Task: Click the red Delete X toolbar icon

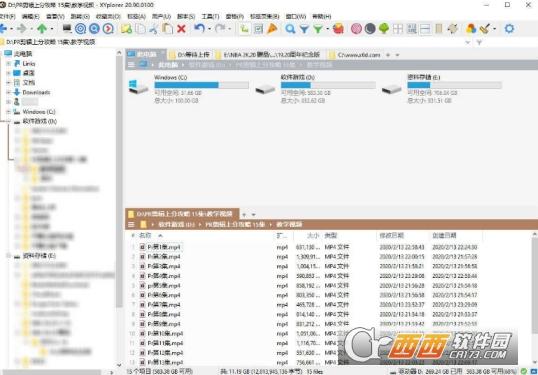Action: click(x=182, y=29)
